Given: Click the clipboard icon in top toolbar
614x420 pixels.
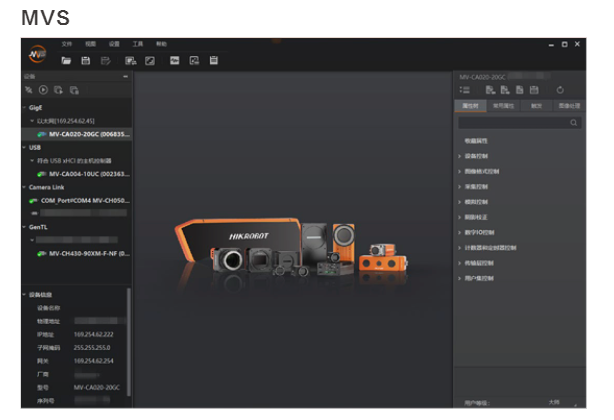Looking at the screenshot, I should click(x=214, y=61).
